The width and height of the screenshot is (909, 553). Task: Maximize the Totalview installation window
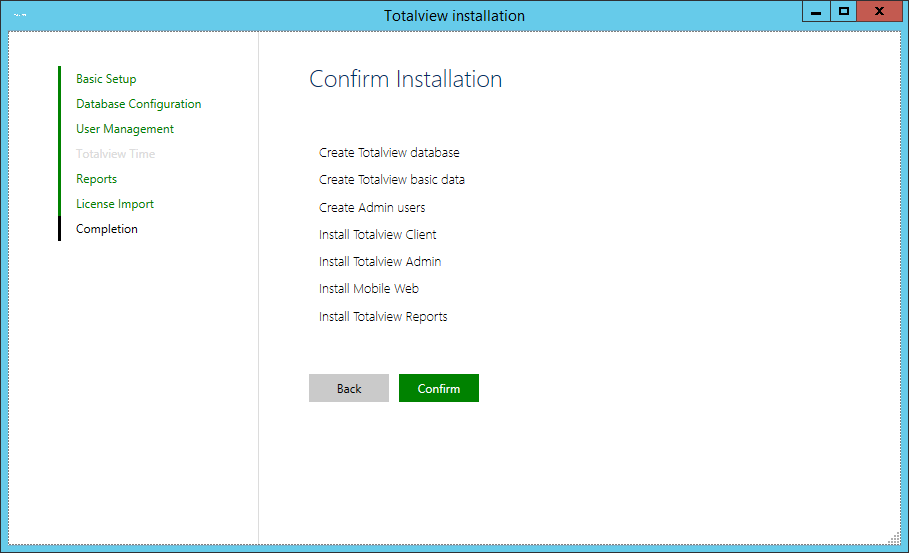[x=843, y=12]
